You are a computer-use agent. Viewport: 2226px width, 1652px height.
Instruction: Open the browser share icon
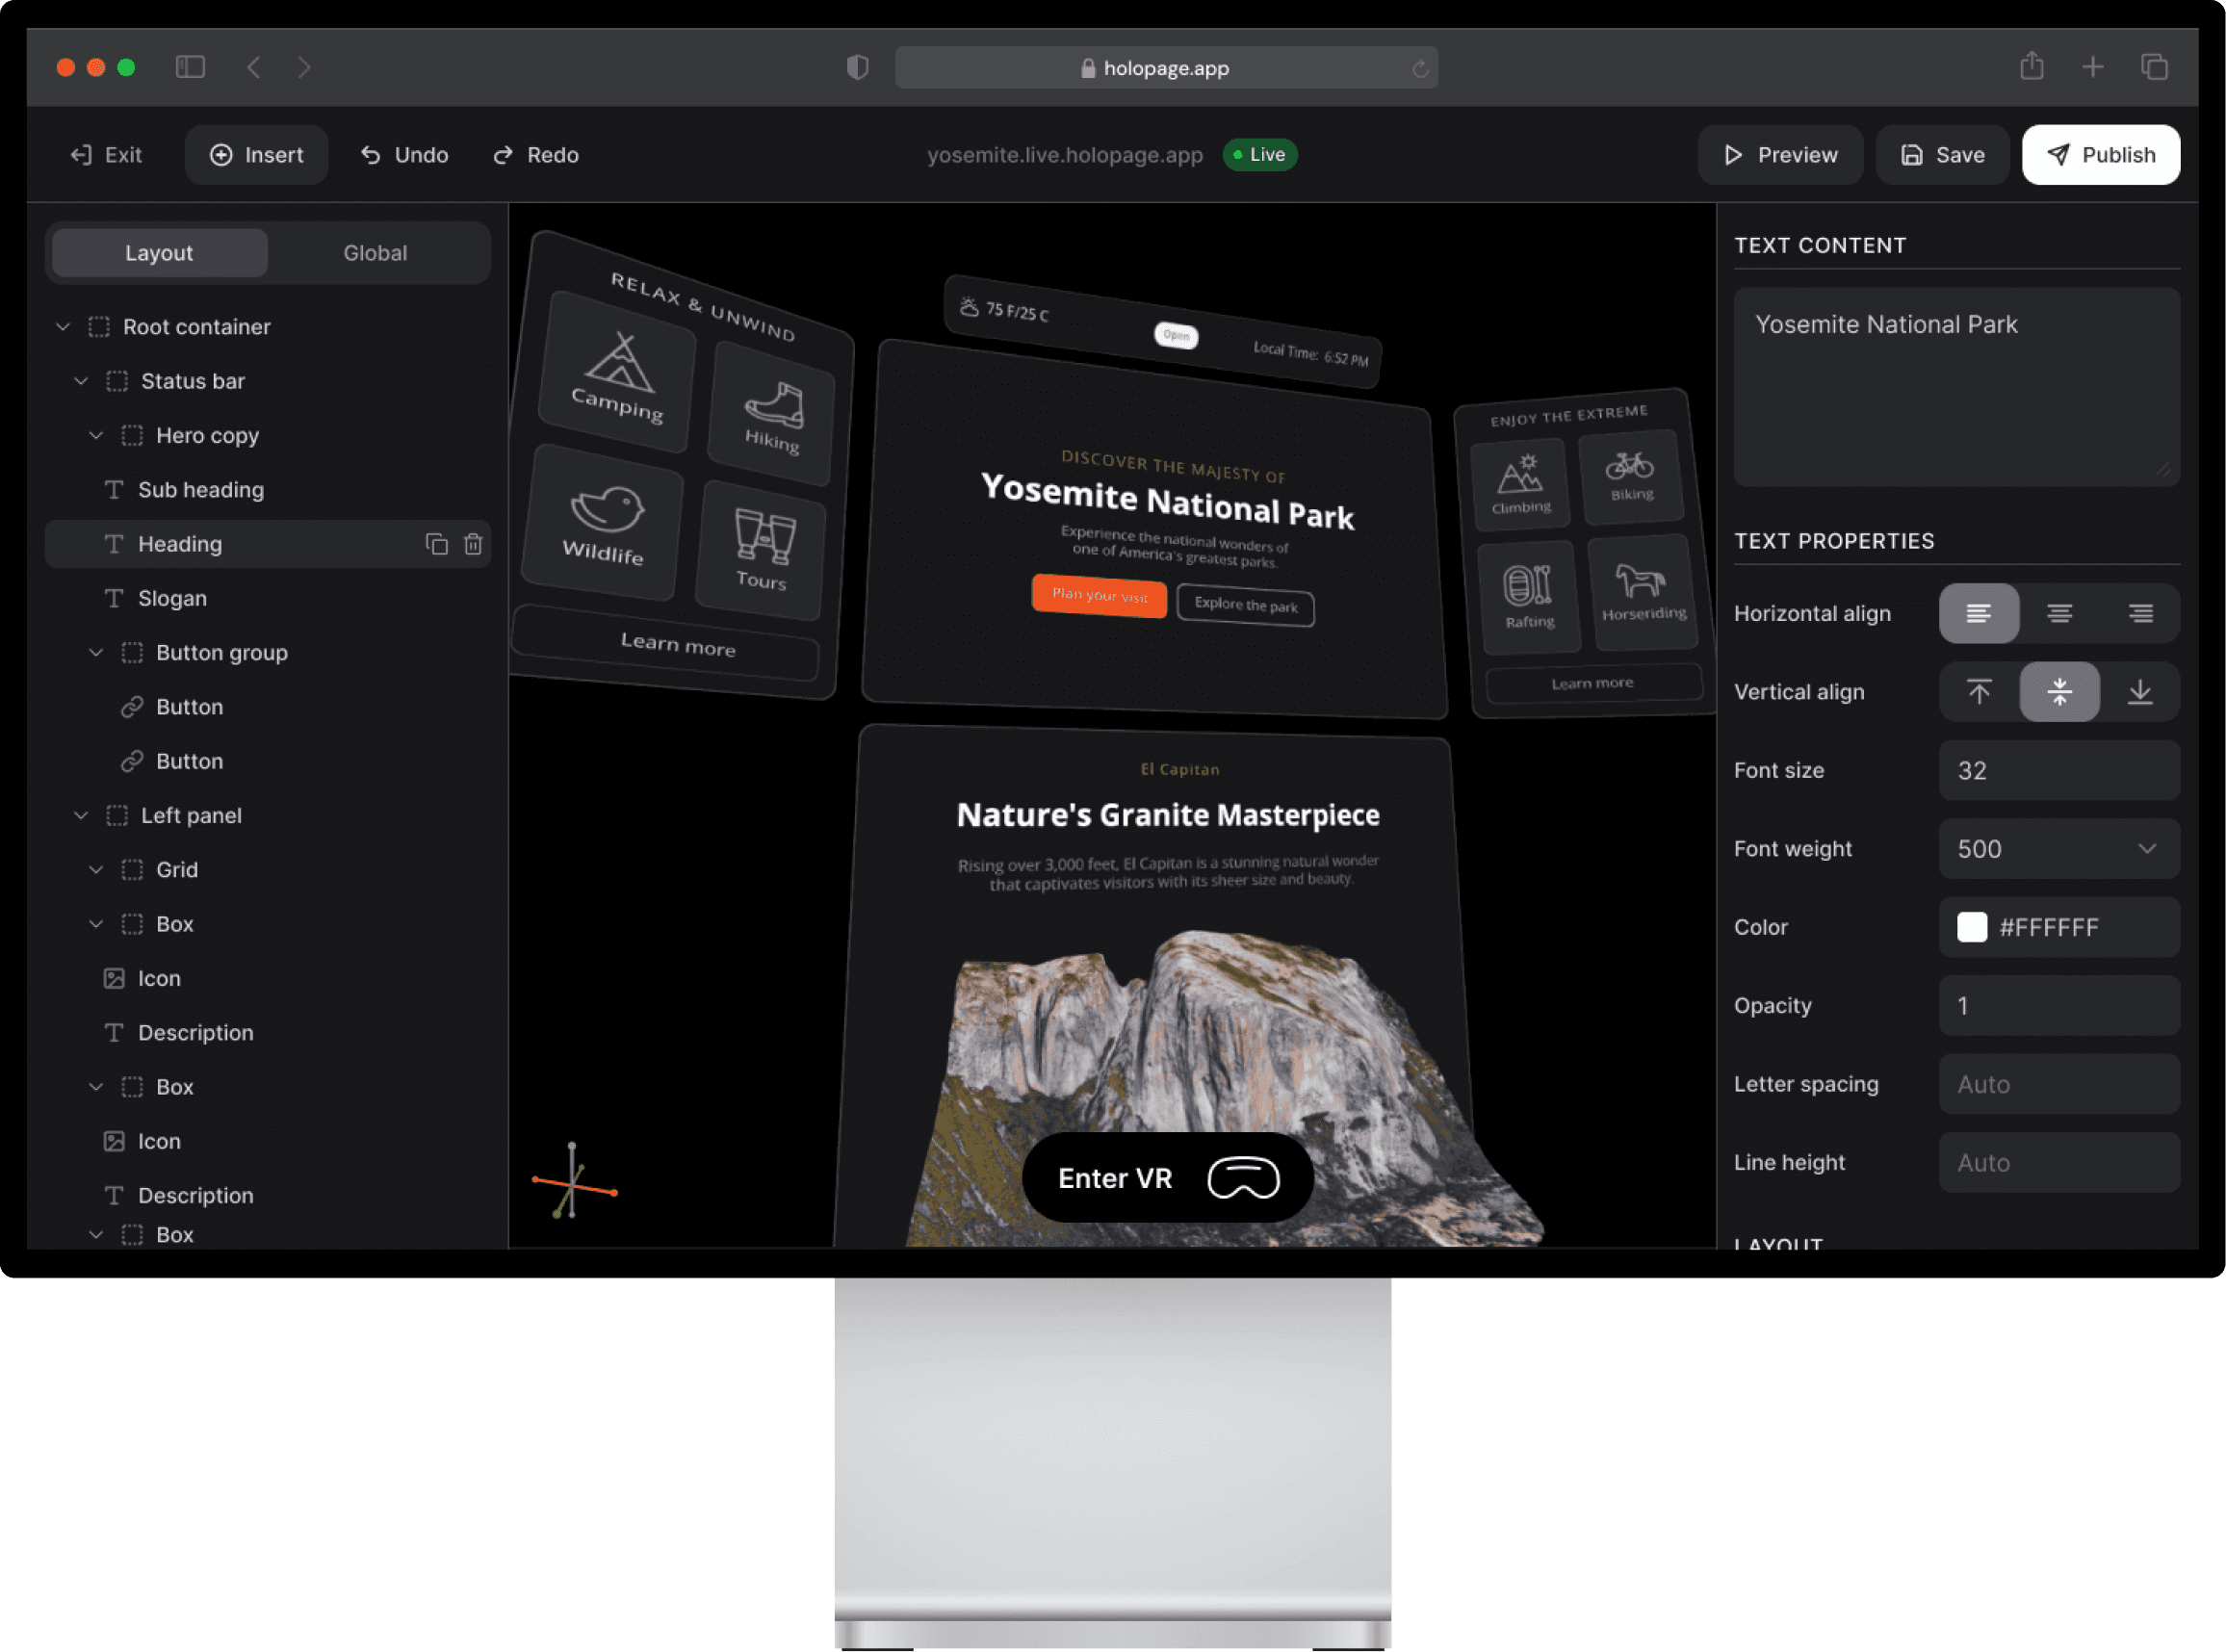pyautogui.click(x=2031, y=66)
